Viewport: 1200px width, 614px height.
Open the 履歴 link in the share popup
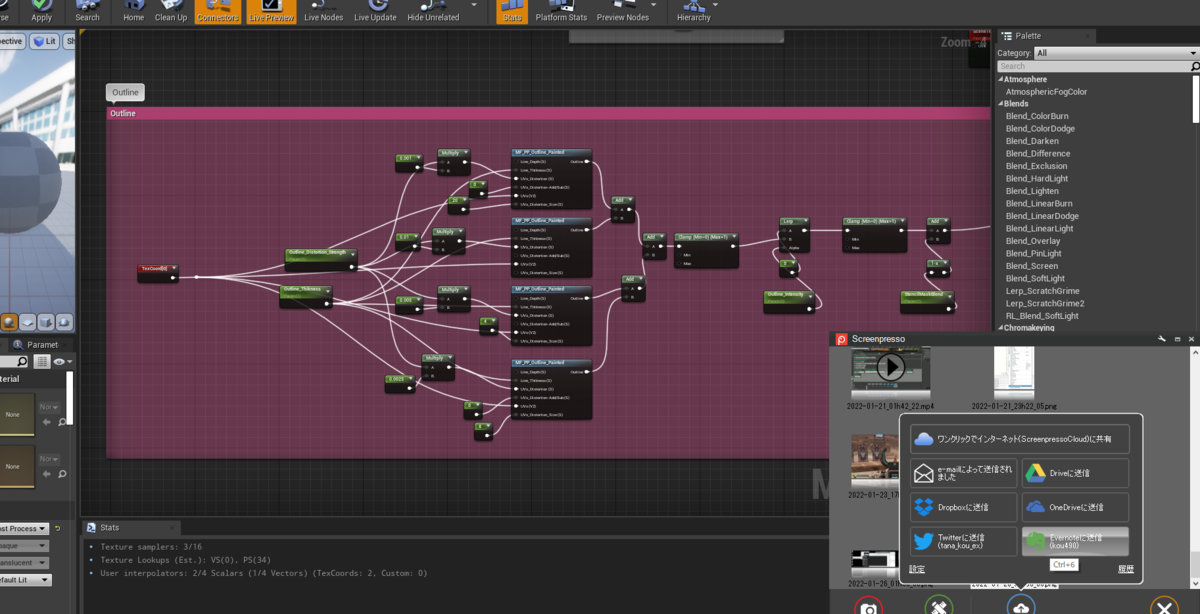[x=1126, y=569]
